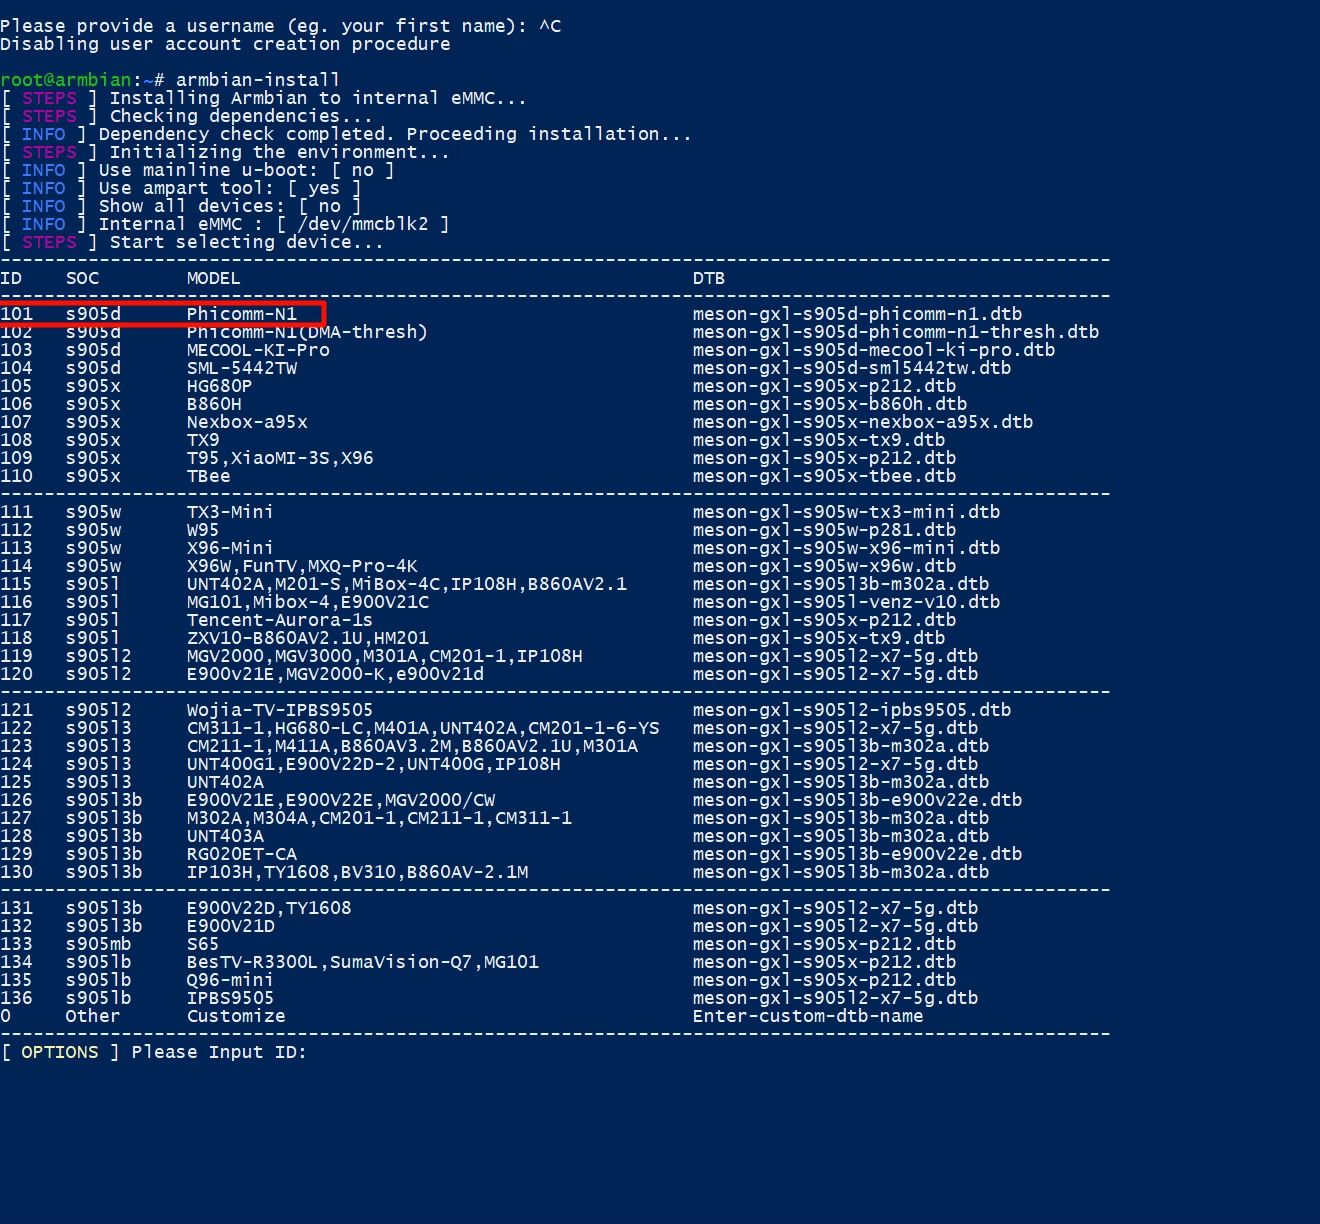Click the RG020ET-CA model row
This screenshot has height=1224, width=1320.
[x=241, y=854]
